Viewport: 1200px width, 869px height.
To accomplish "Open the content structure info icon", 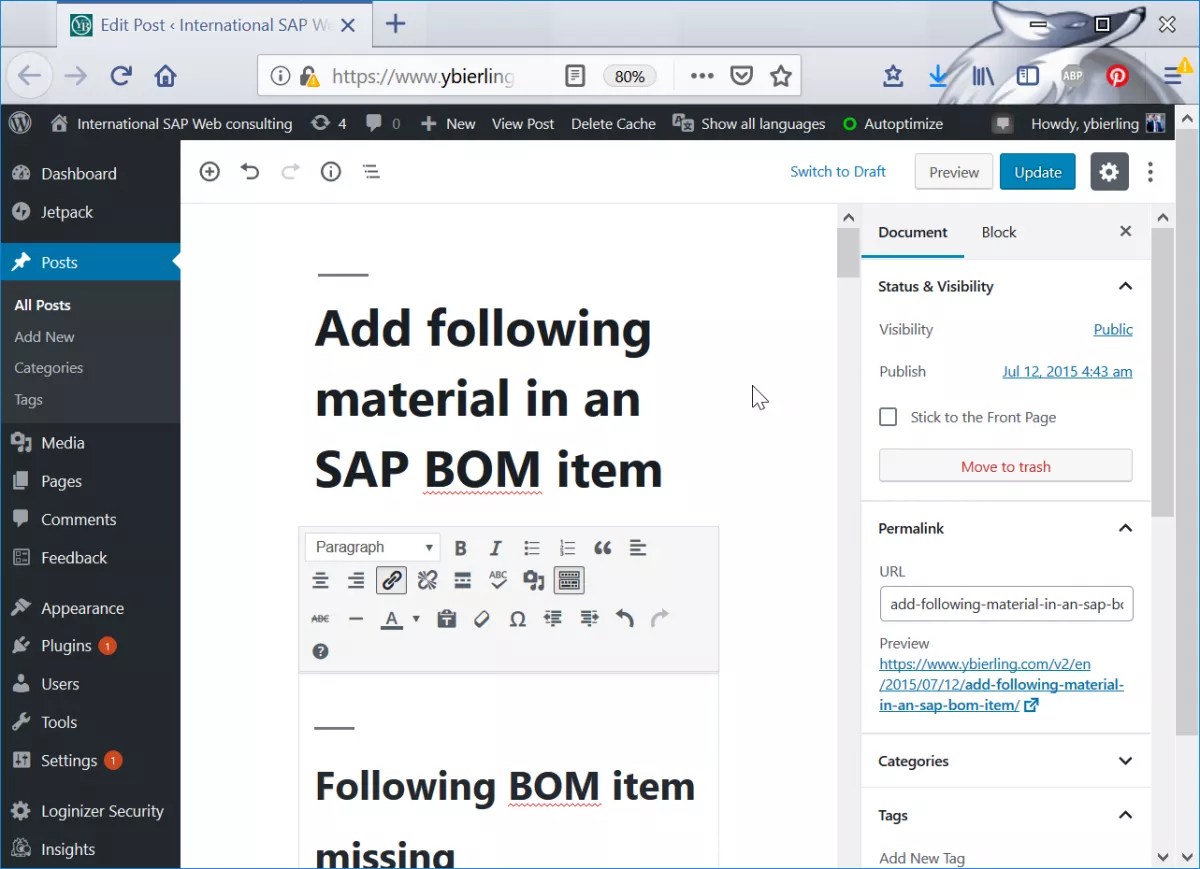I will (x=331, y=172).
